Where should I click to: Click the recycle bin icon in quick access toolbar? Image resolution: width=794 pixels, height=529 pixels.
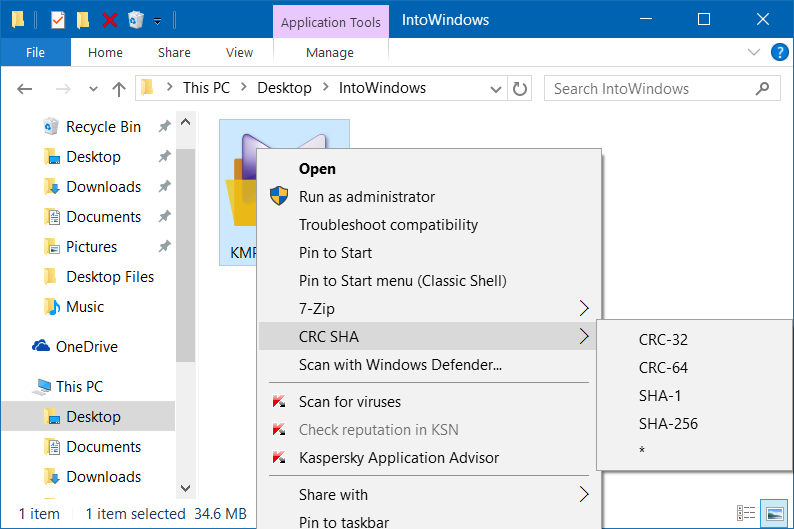(x=136, y=19)
